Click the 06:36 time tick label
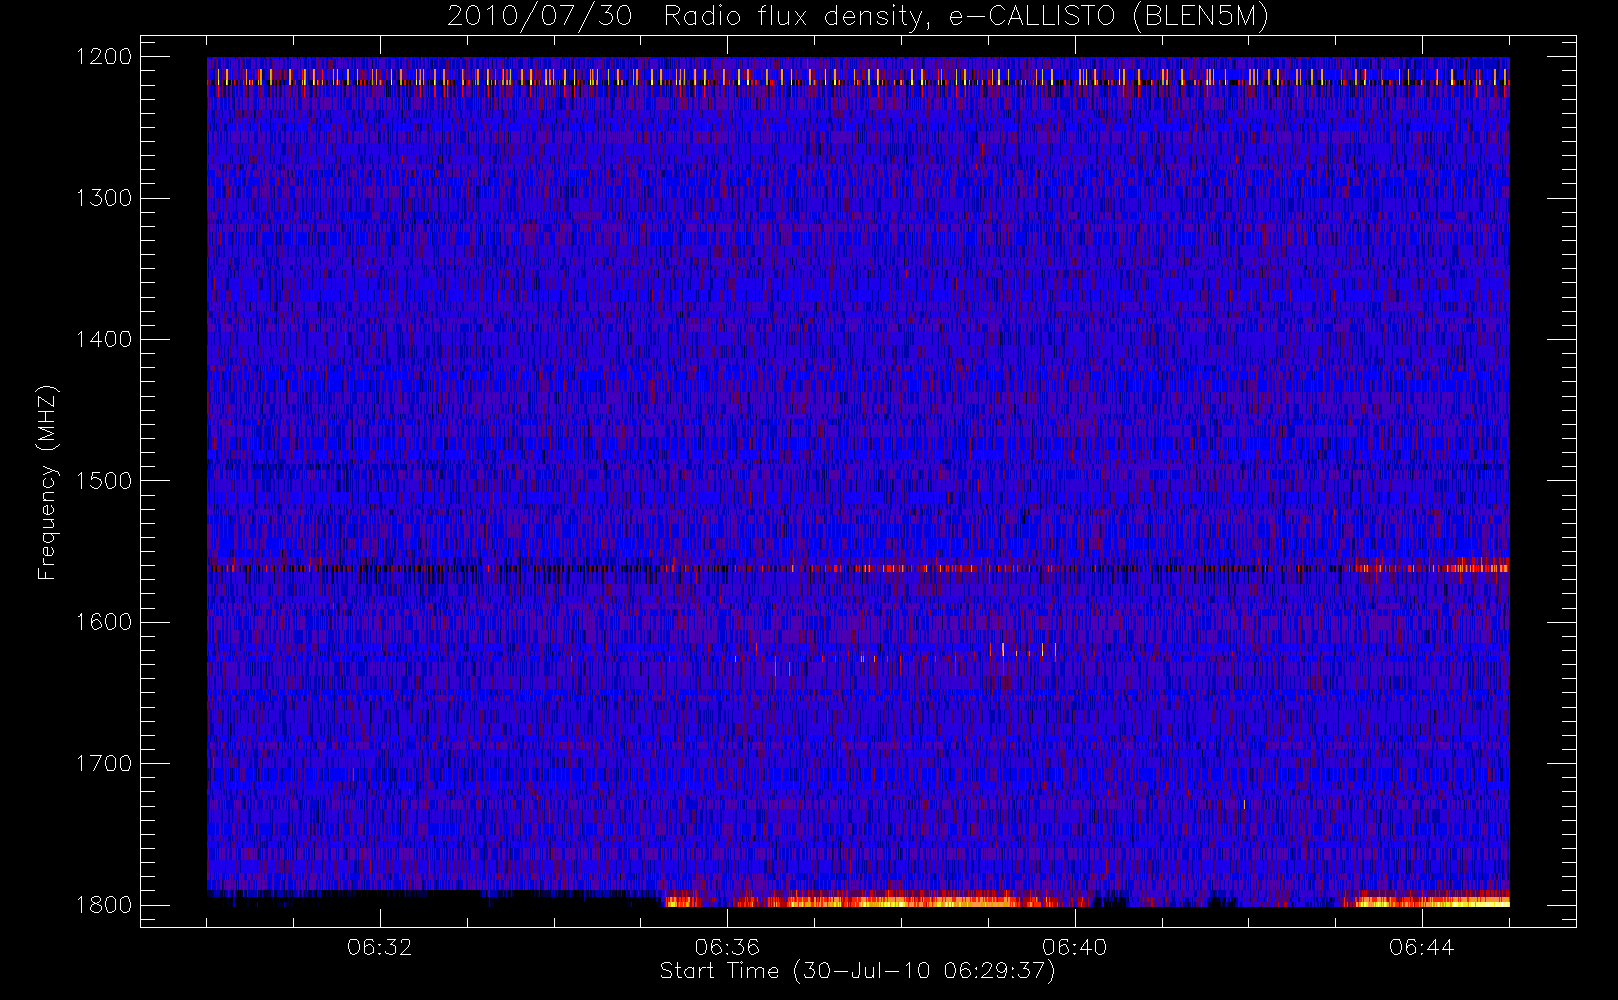 click(x=727, y=947)
